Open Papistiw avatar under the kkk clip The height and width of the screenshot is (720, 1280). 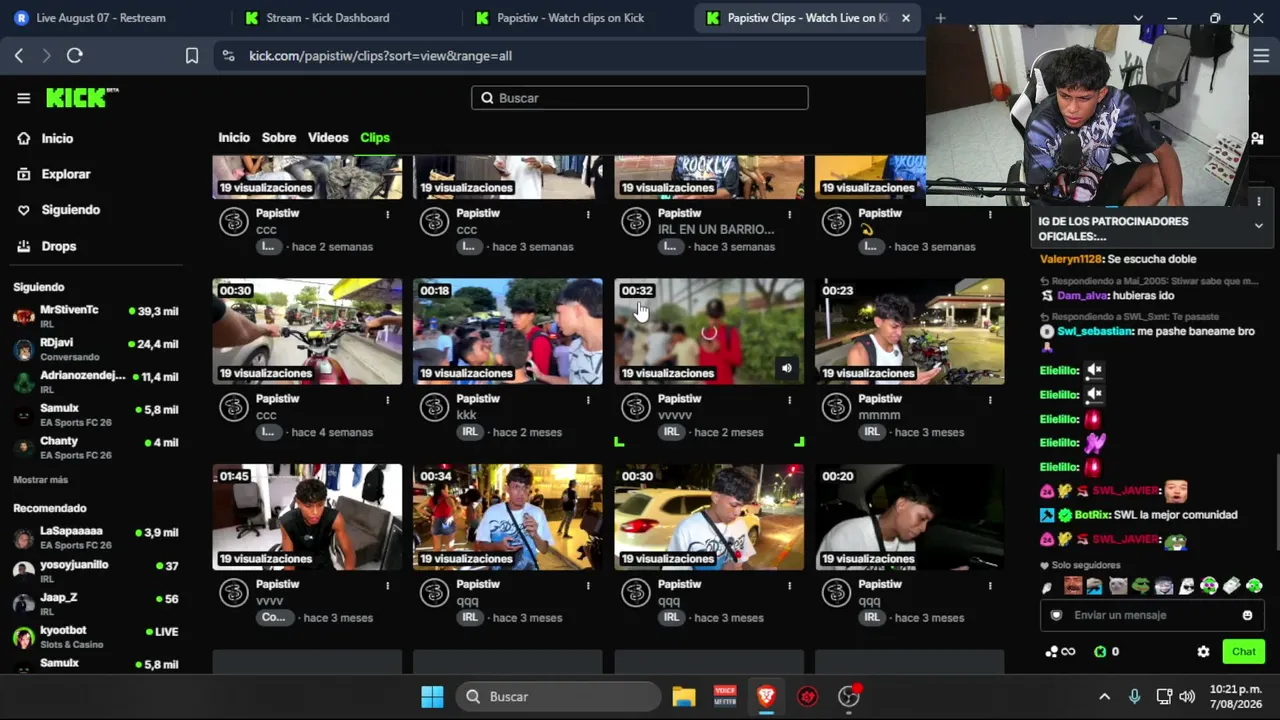point(434,407)
